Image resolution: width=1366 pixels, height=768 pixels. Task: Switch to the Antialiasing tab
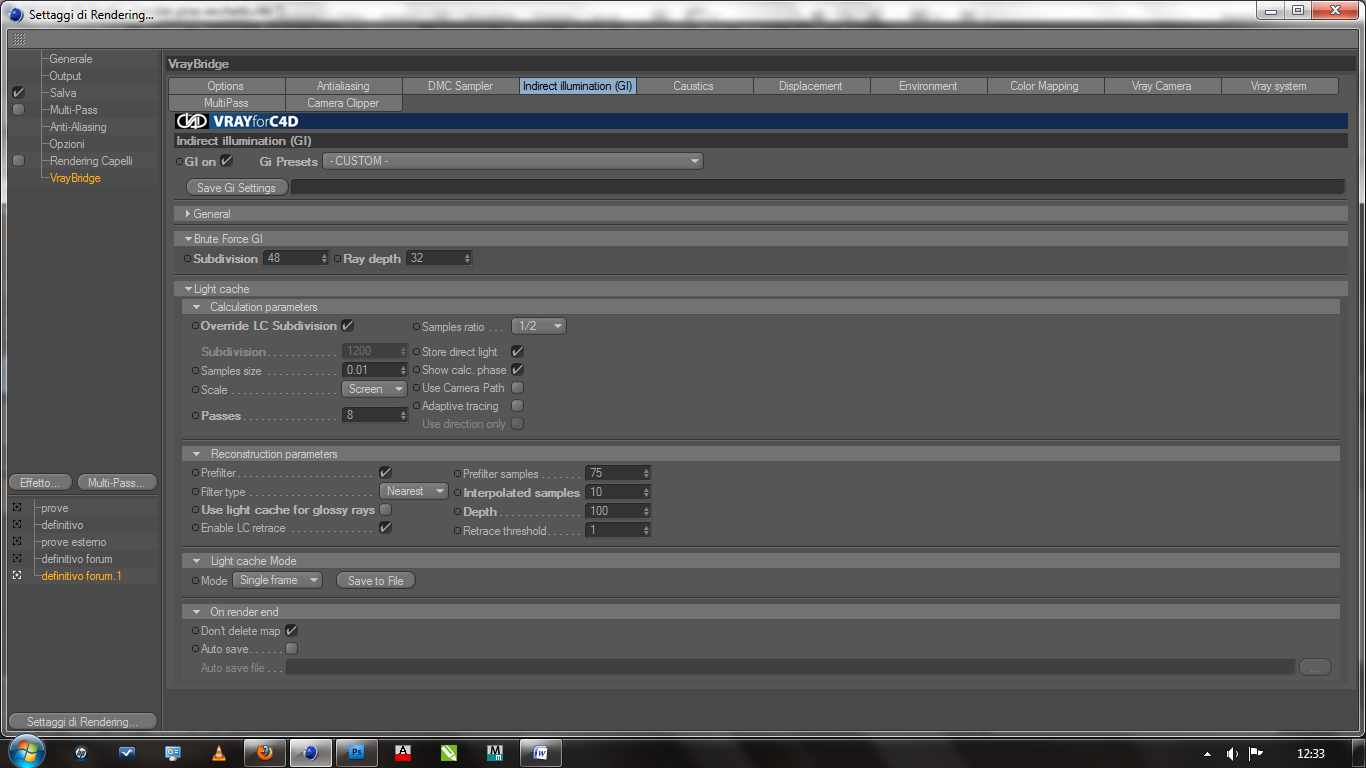(x=343, y=86)
